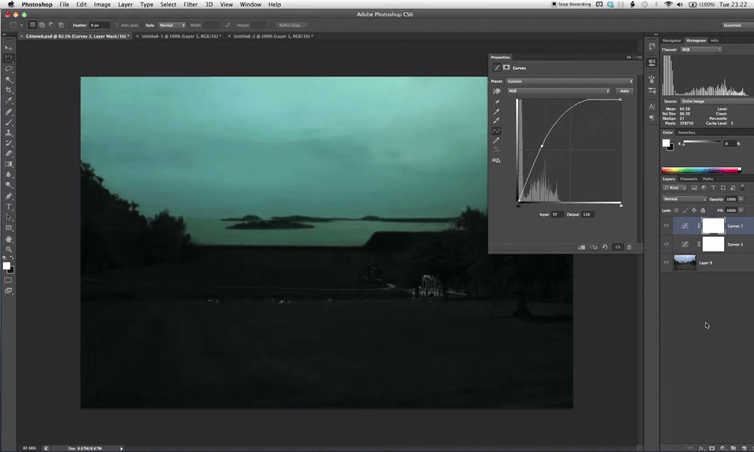Select the Zoom tool in toolbar

tap(8, 250)
